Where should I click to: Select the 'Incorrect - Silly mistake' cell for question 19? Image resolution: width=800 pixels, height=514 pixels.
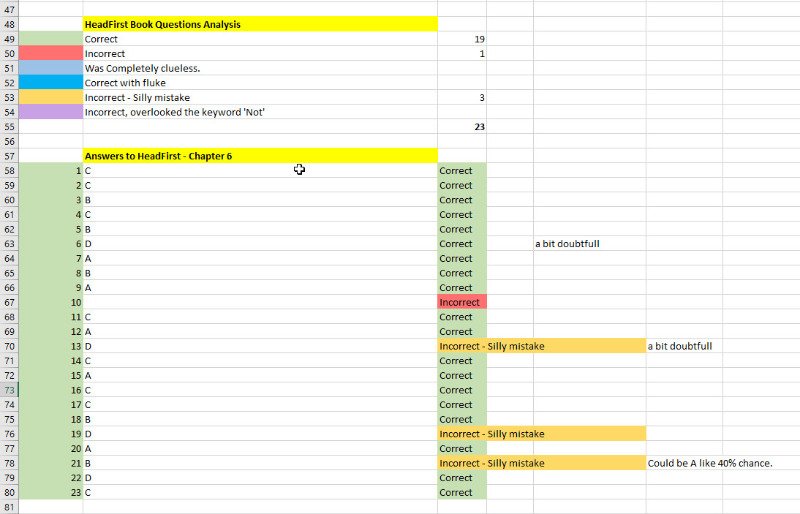(541, 434)
